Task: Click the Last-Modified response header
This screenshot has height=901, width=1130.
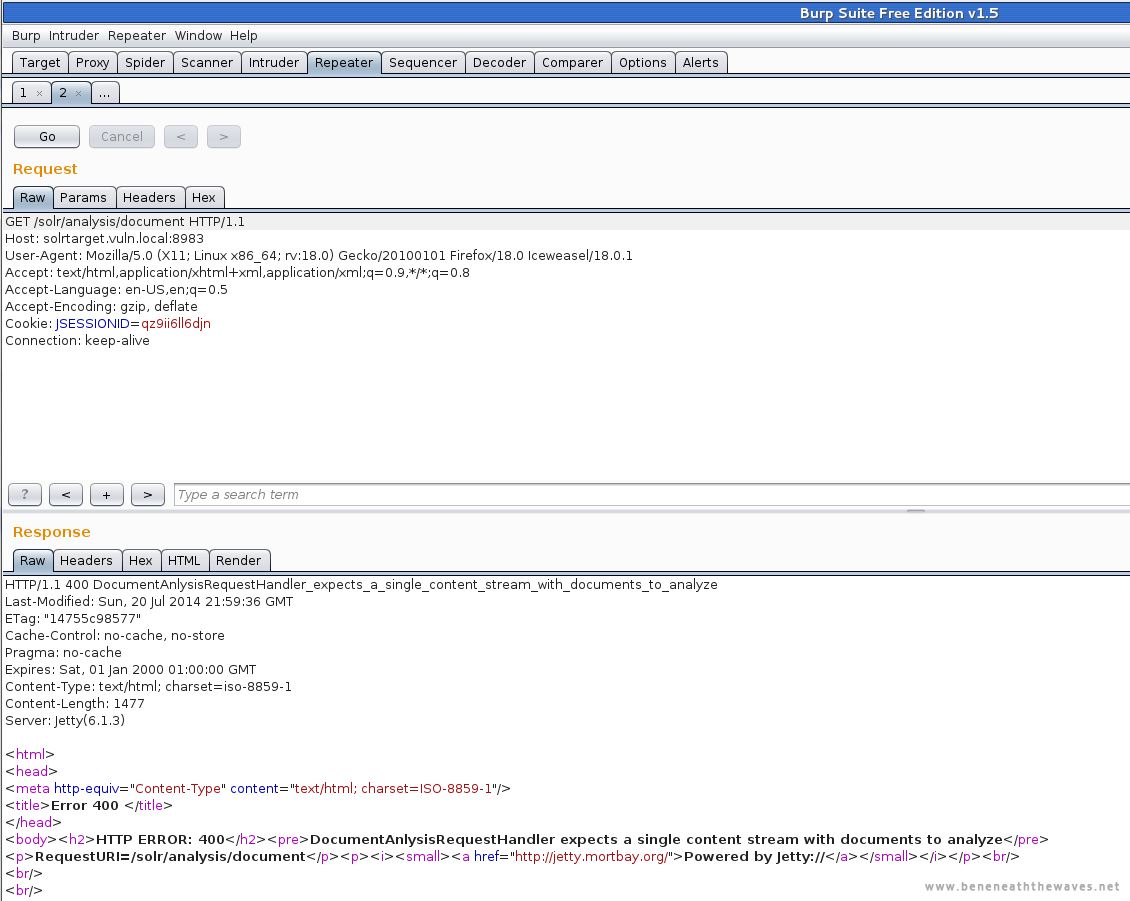Action: (x=149, y=602)
